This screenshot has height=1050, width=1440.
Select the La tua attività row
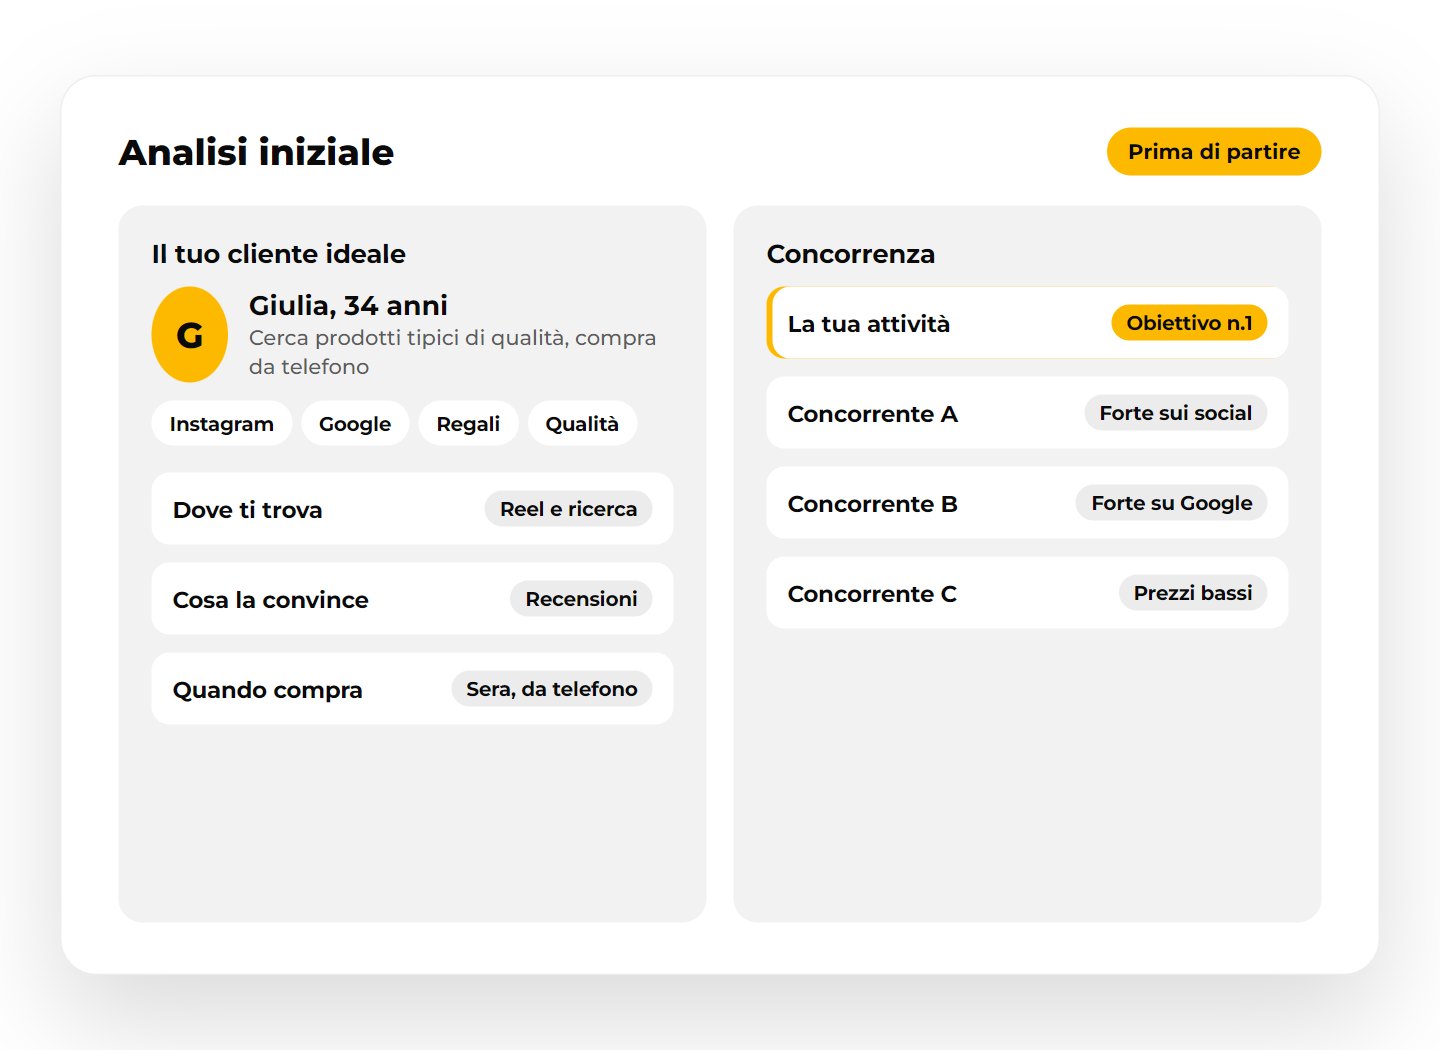1027,323
